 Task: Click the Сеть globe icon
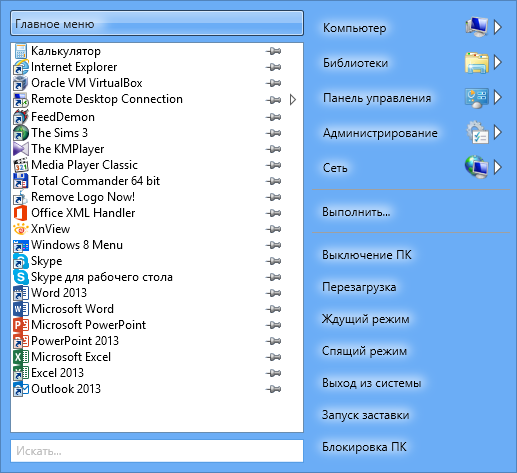[x=477, y=167]
